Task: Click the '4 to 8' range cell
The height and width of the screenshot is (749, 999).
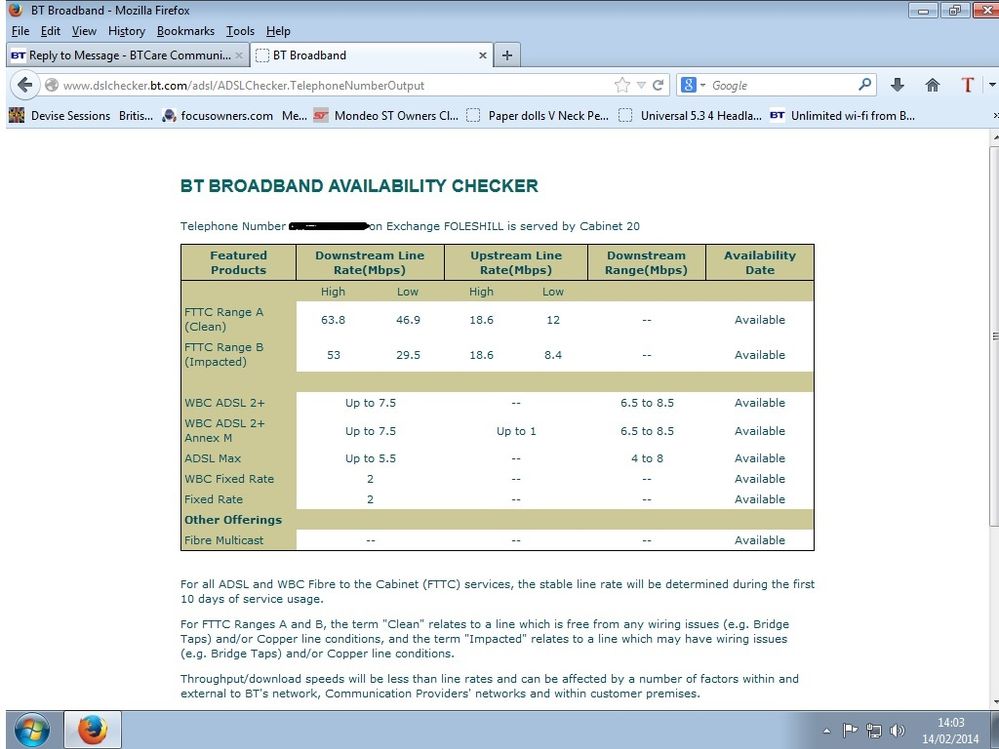Action: 647,458
